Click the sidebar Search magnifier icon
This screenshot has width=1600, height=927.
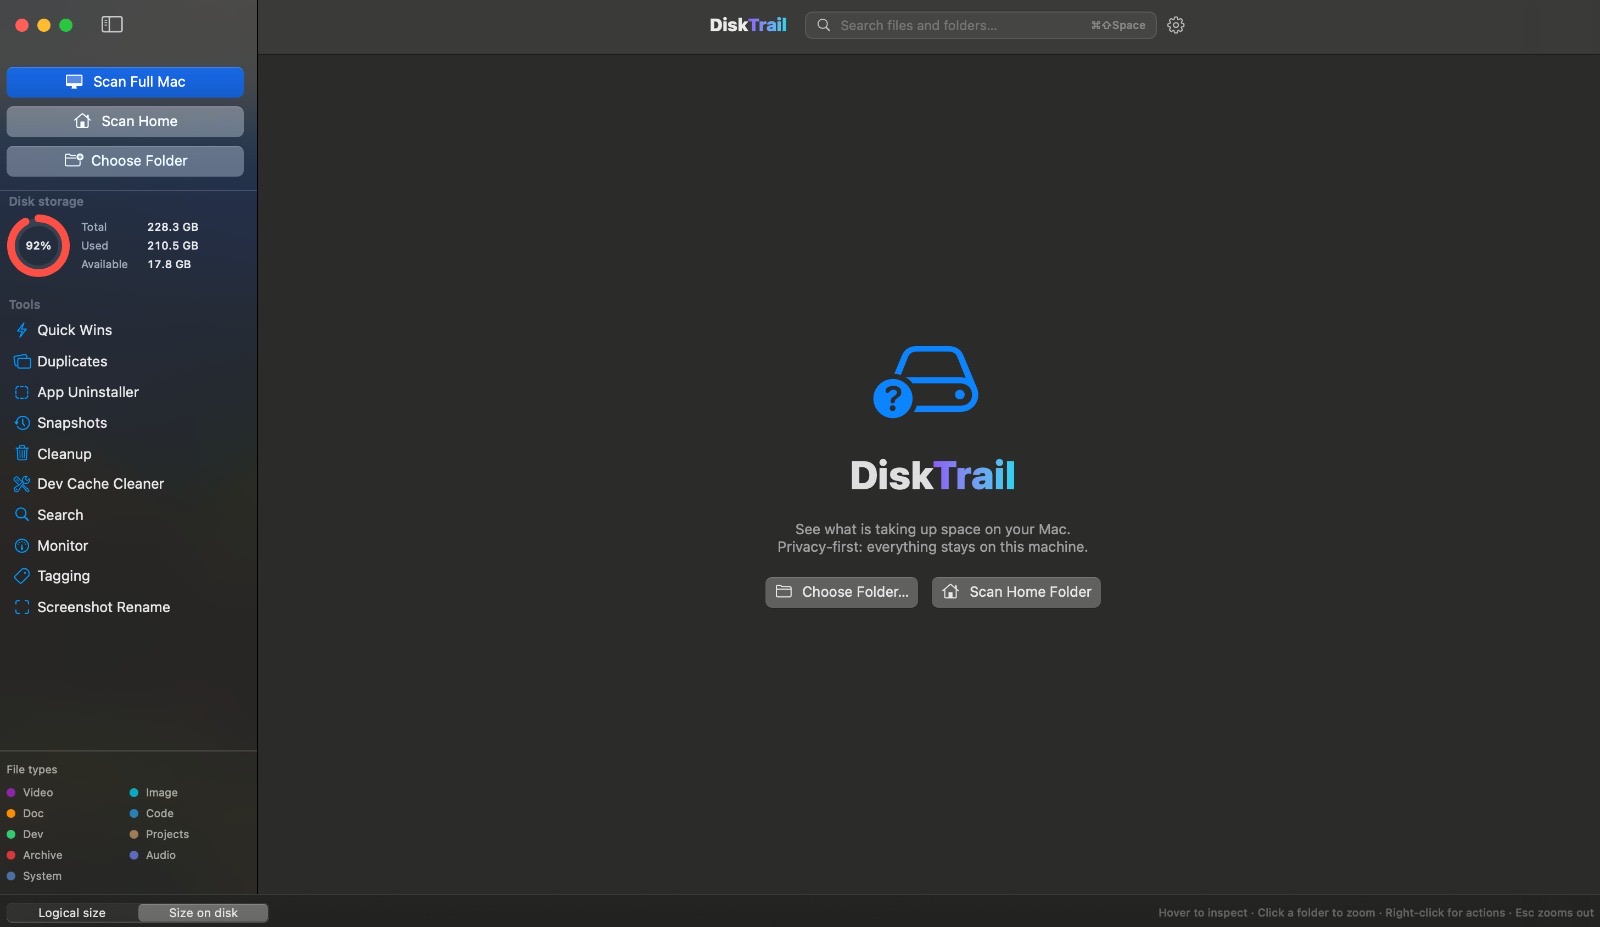click(22, 515)
